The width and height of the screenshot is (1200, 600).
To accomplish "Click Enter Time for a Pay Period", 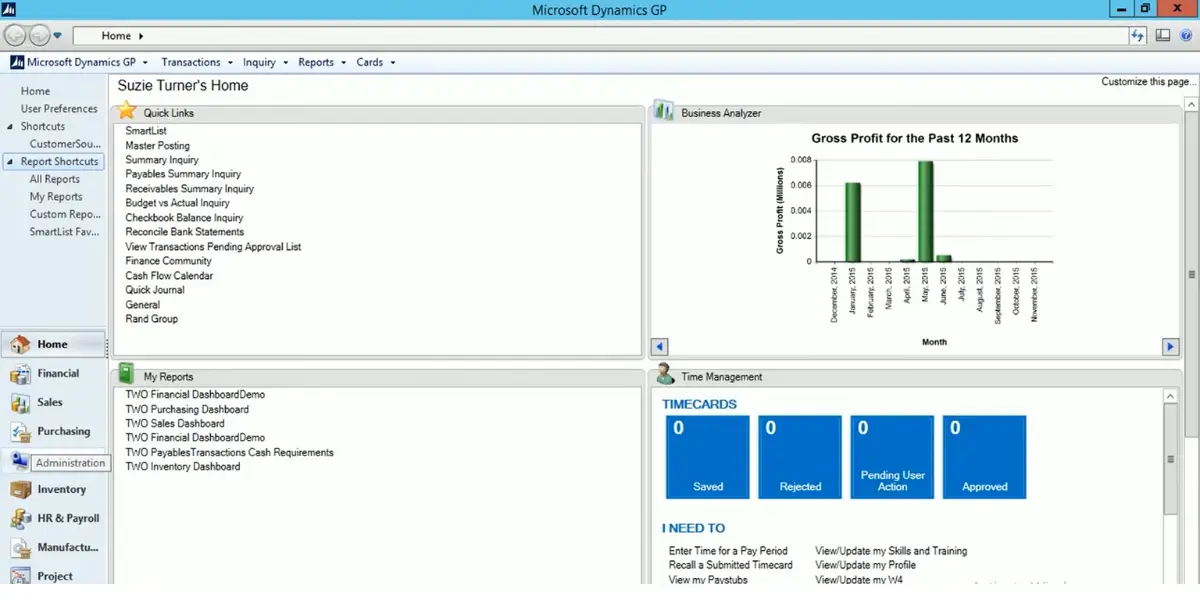I will pos(728,551).
